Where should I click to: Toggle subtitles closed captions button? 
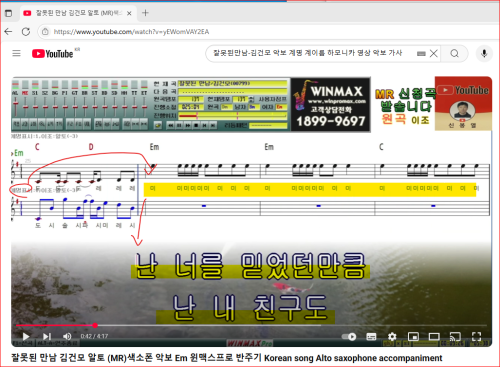point(371,337)
